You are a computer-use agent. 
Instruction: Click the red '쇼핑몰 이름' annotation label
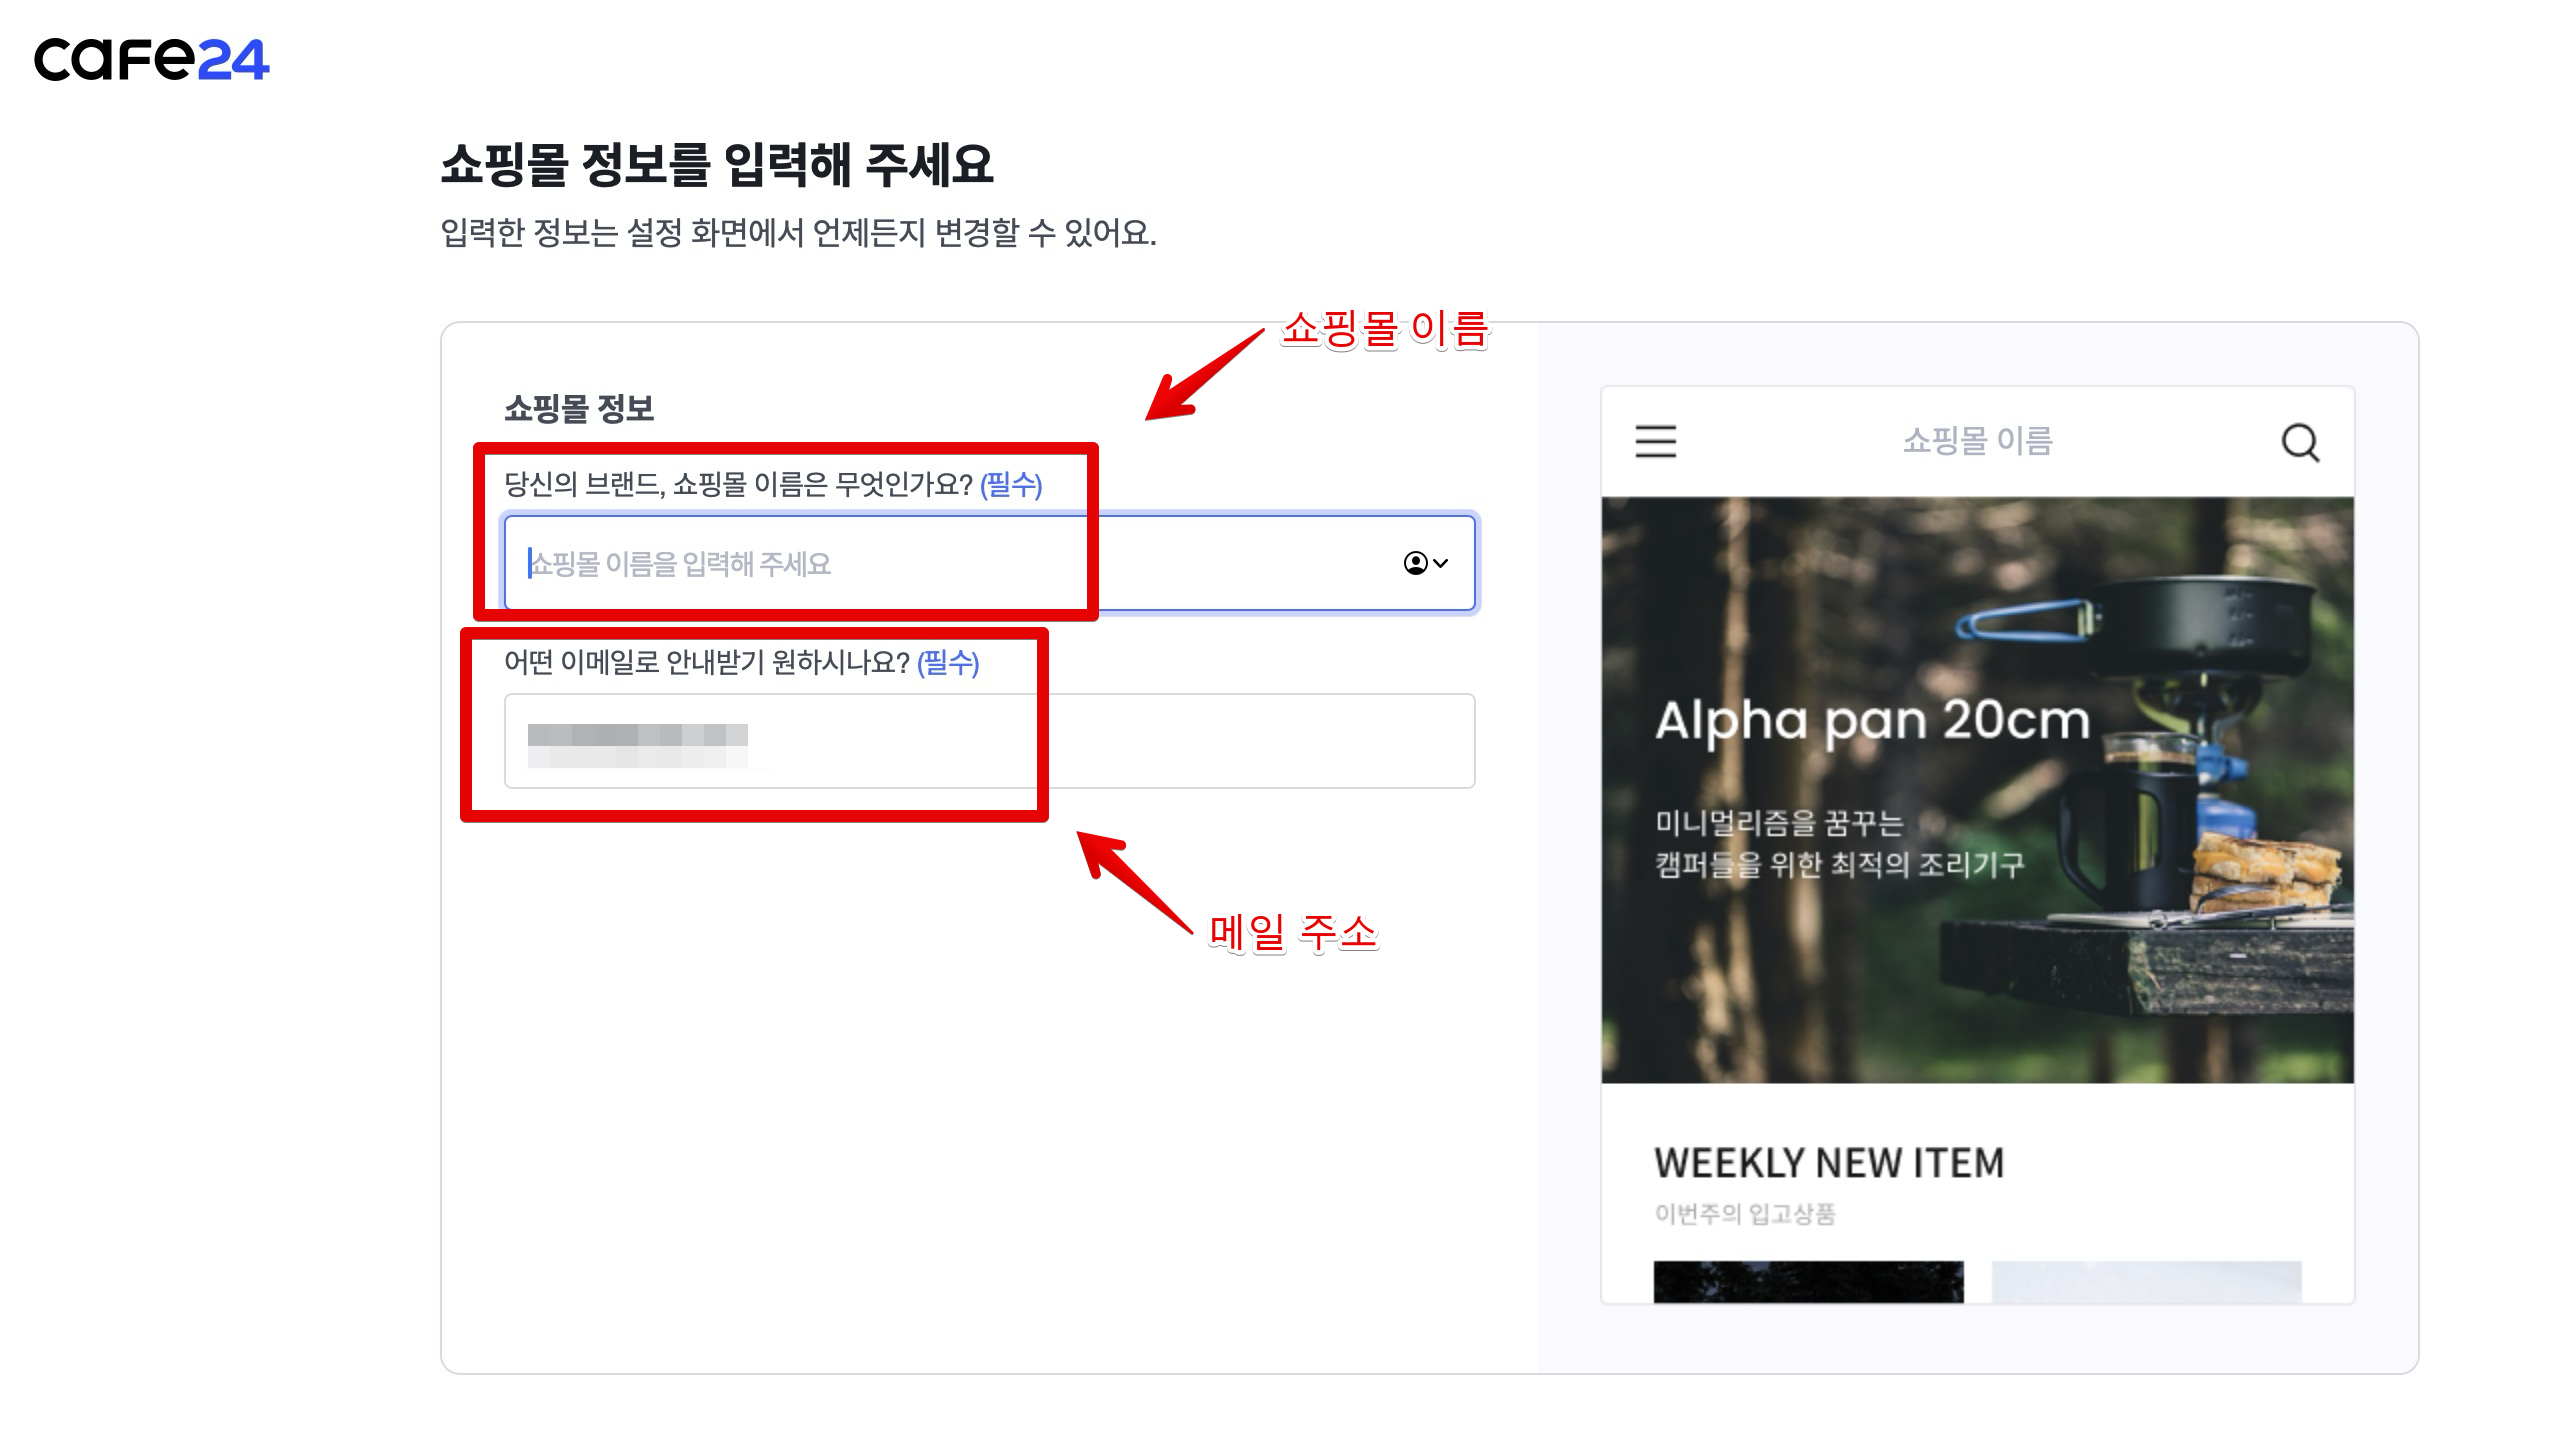pos(1385,329)
